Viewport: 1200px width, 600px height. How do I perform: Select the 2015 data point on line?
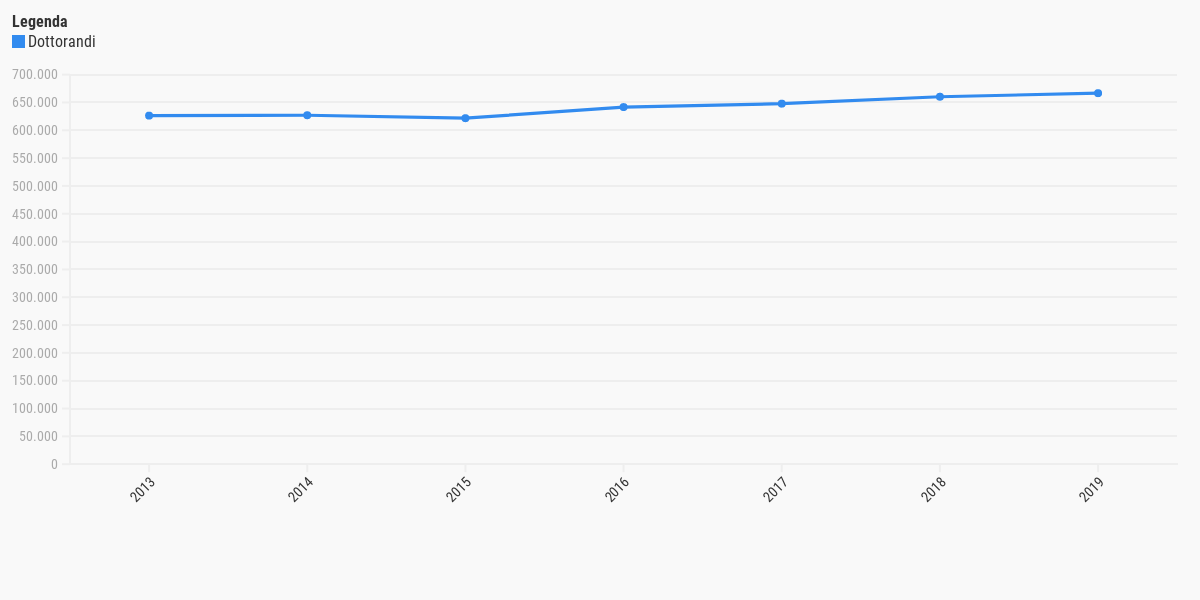(x=465, y=118)
